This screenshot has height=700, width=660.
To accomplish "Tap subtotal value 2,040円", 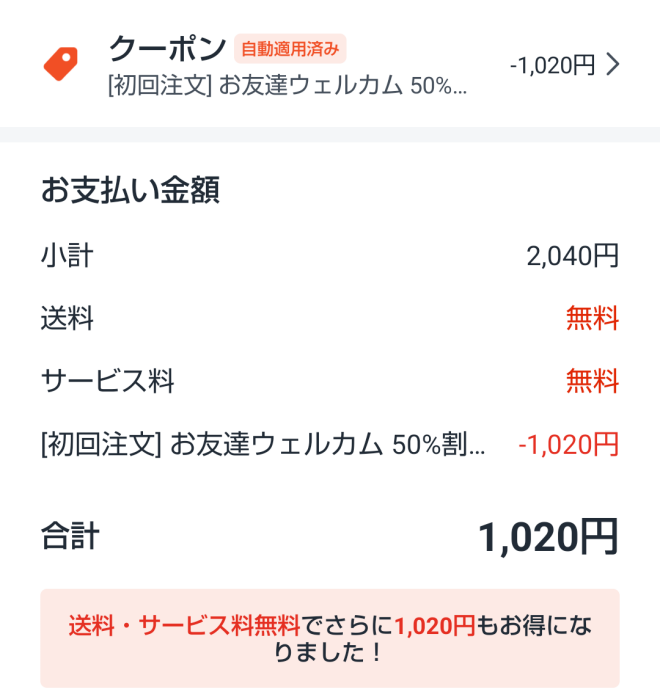I will 572,256.
